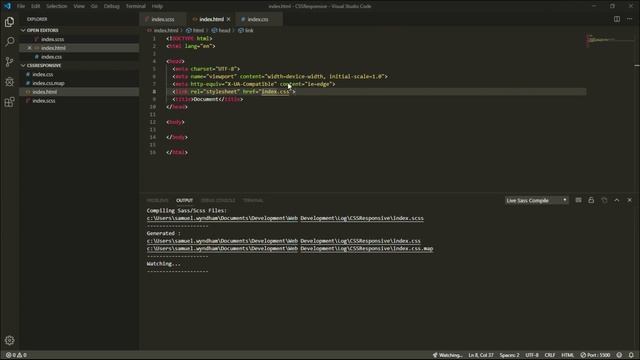Close the bottom output panel
The height and width of the screenshot is (360, 640).
(629, 200)
